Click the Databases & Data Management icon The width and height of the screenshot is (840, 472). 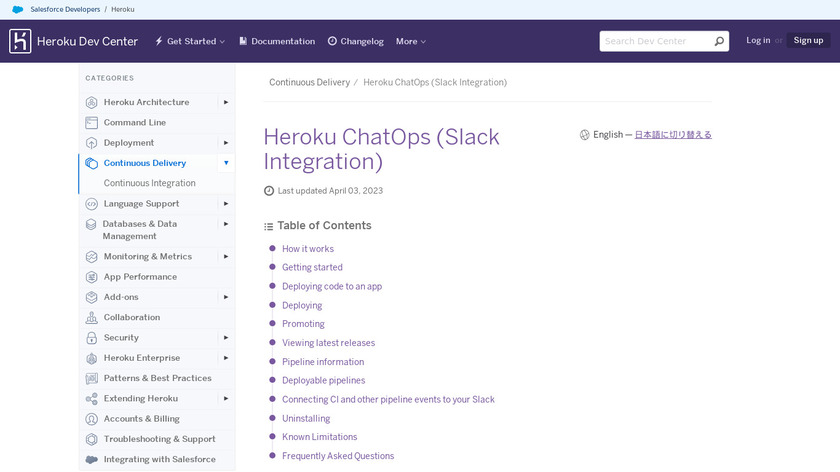(91, 224)
